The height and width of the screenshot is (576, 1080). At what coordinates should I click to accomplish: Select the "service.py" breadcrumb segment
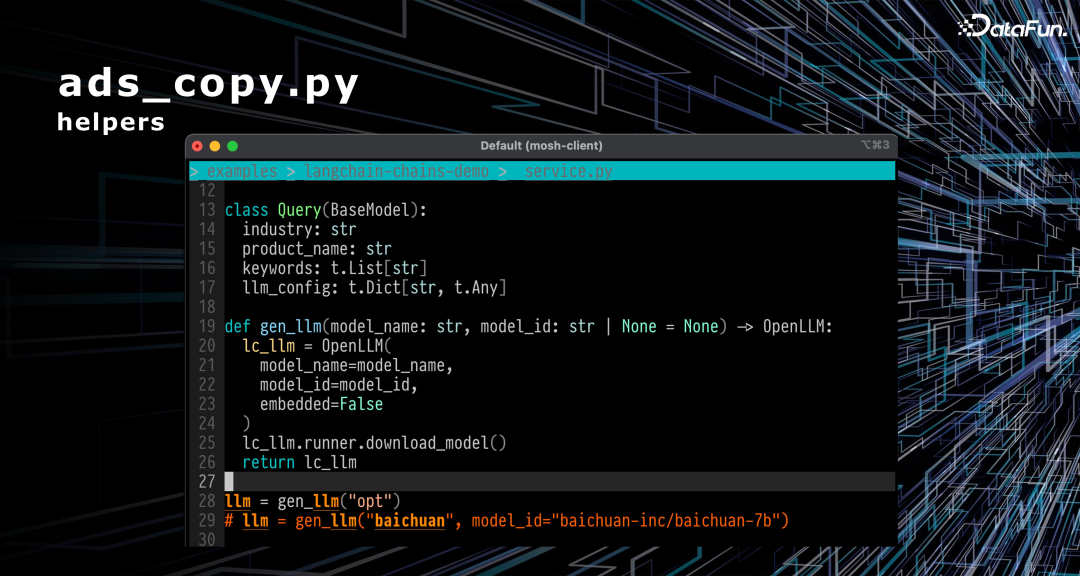pyautogui.click(x=568, y=171)
